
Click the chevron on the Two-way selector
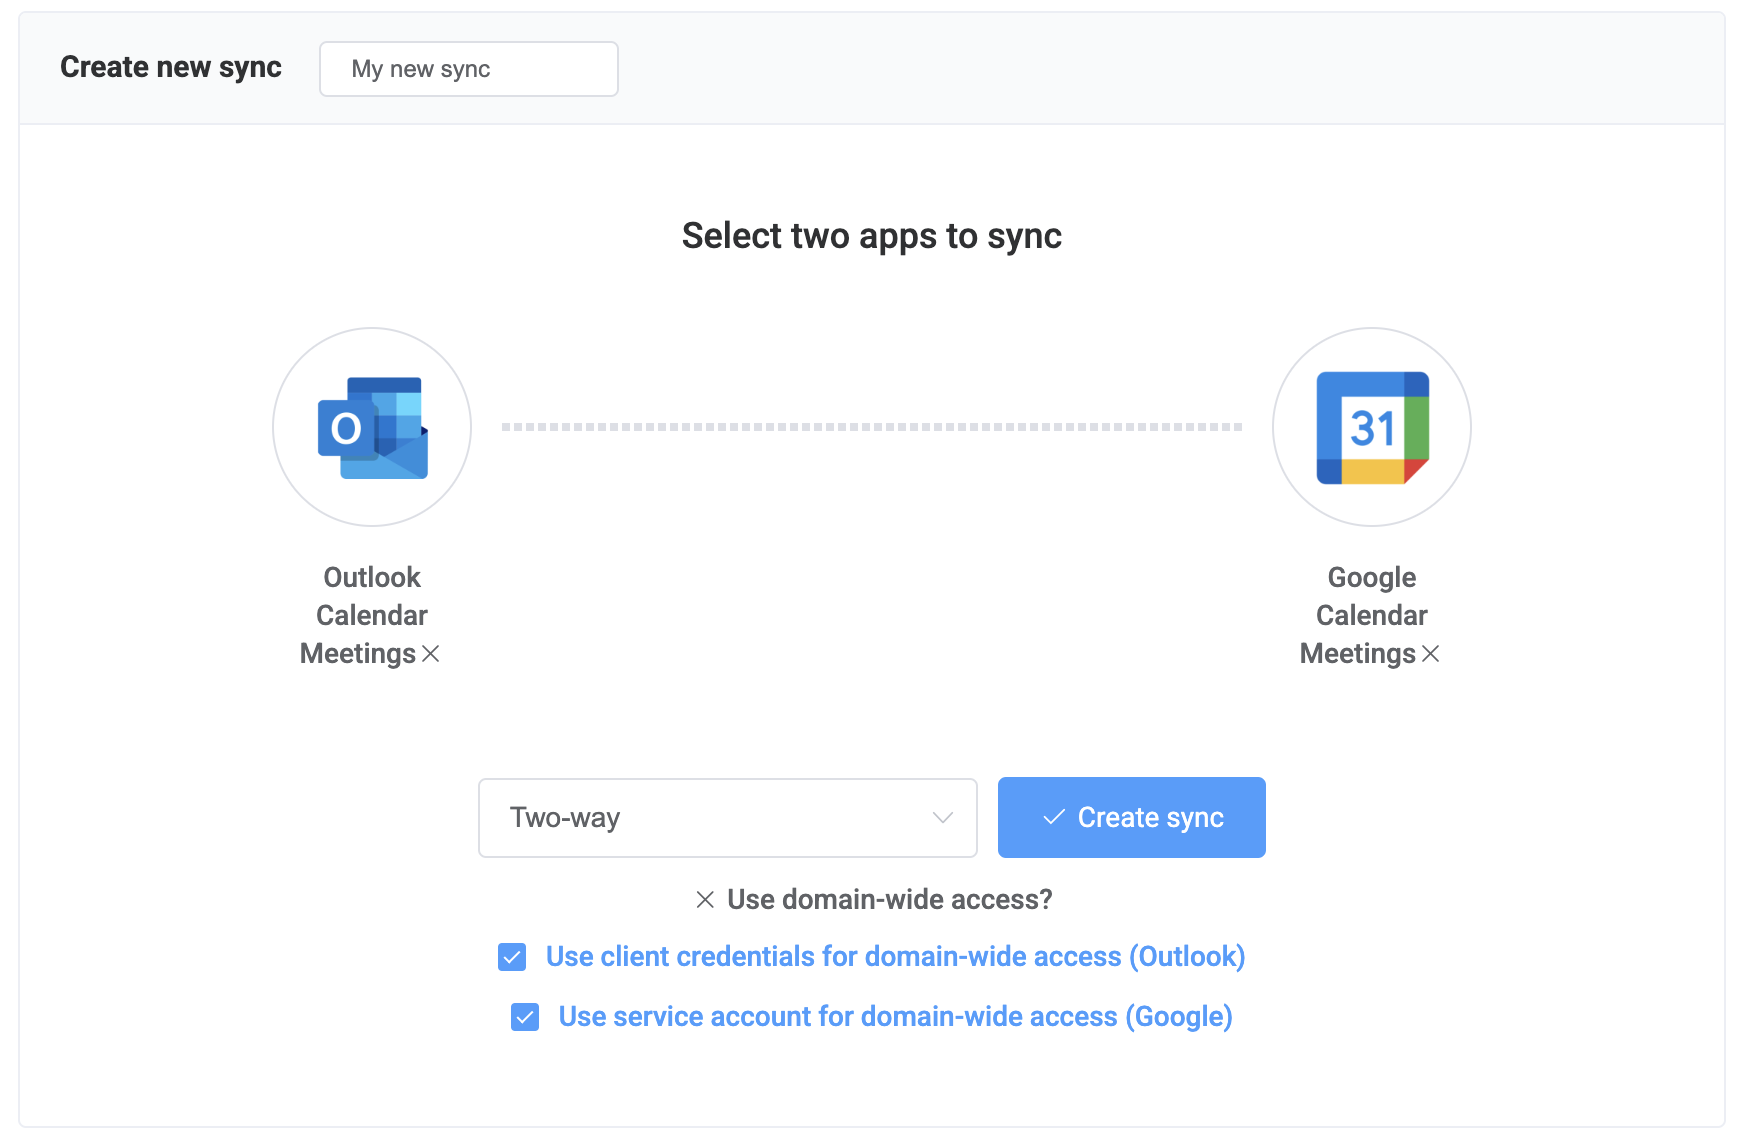[x=941, y=817]
